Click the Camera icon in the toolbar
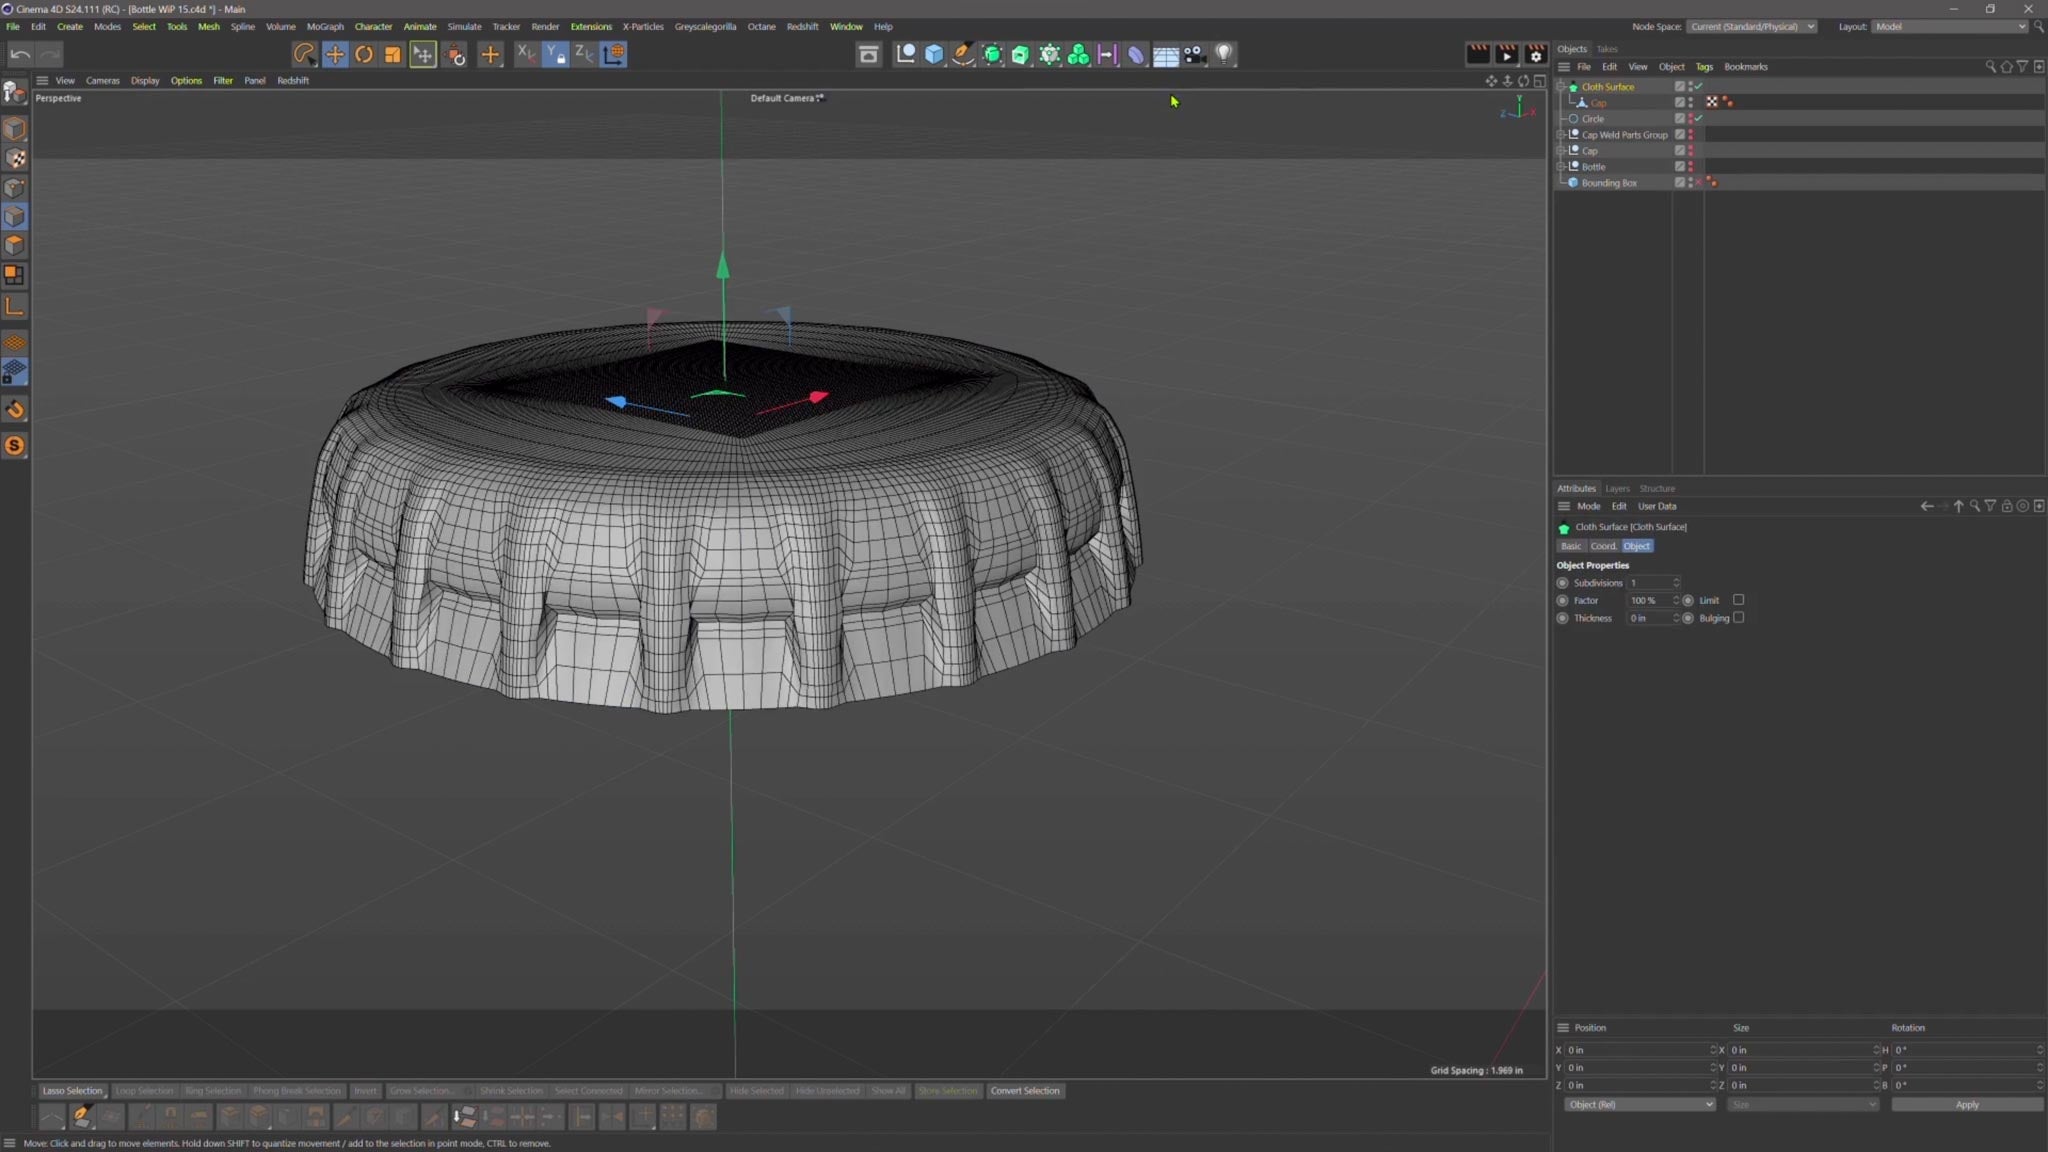Screen dimensions: 2048x1152 [x=1194, y=54]
